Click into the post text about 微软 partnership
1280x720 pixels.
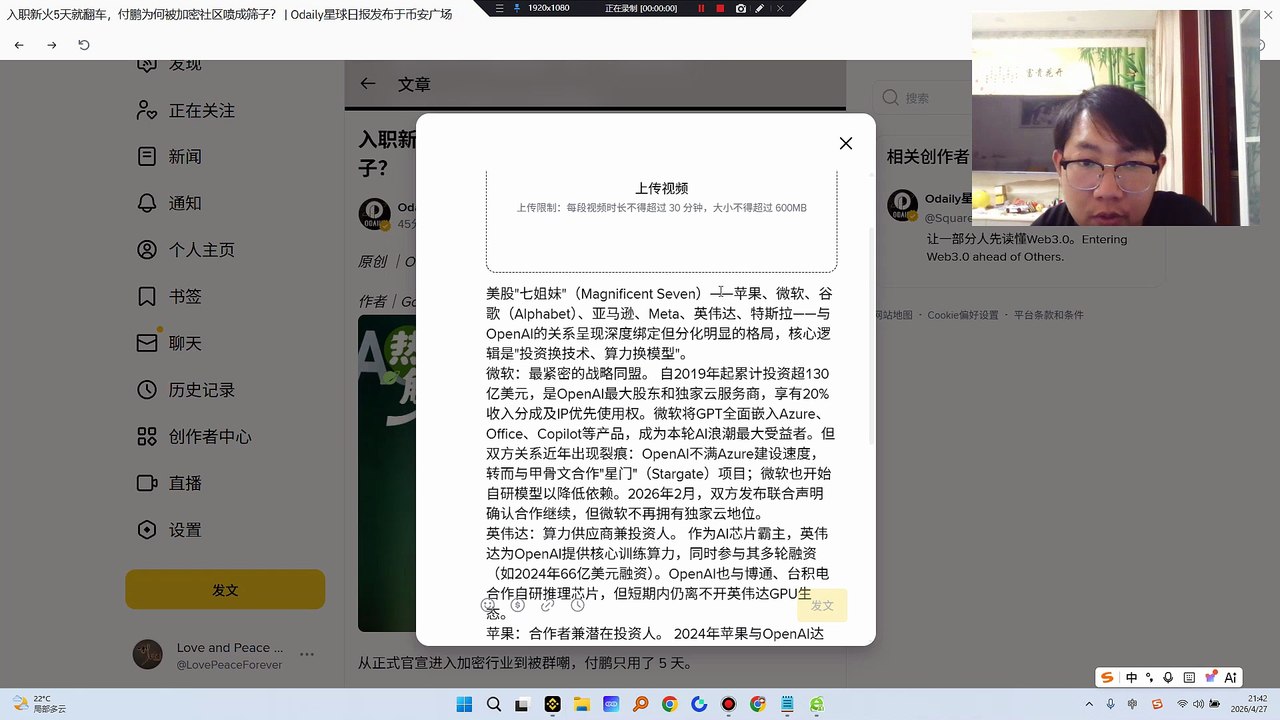[661, 443]
